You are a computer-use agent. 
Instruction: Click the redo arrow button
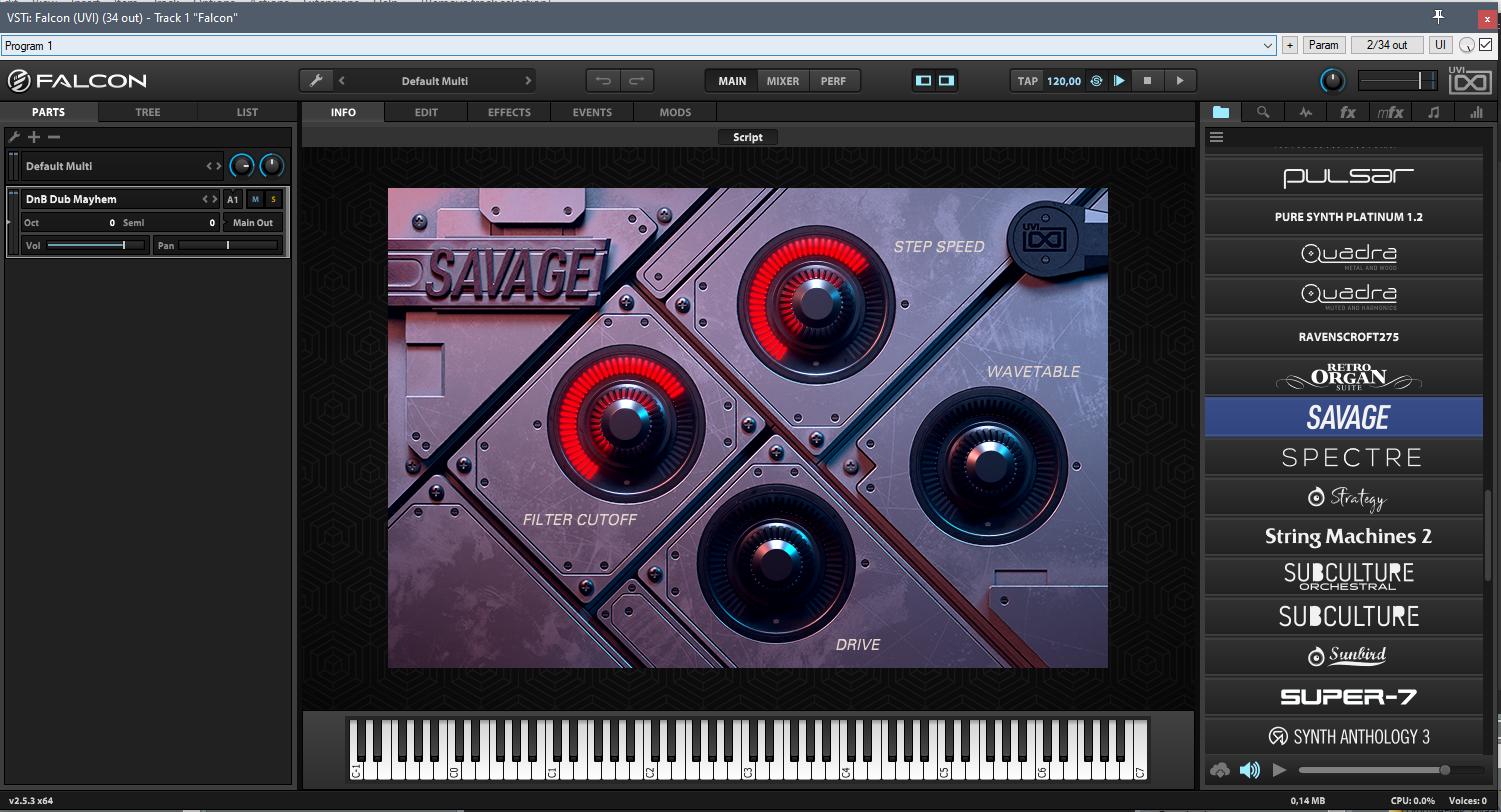tap(636, 81)
